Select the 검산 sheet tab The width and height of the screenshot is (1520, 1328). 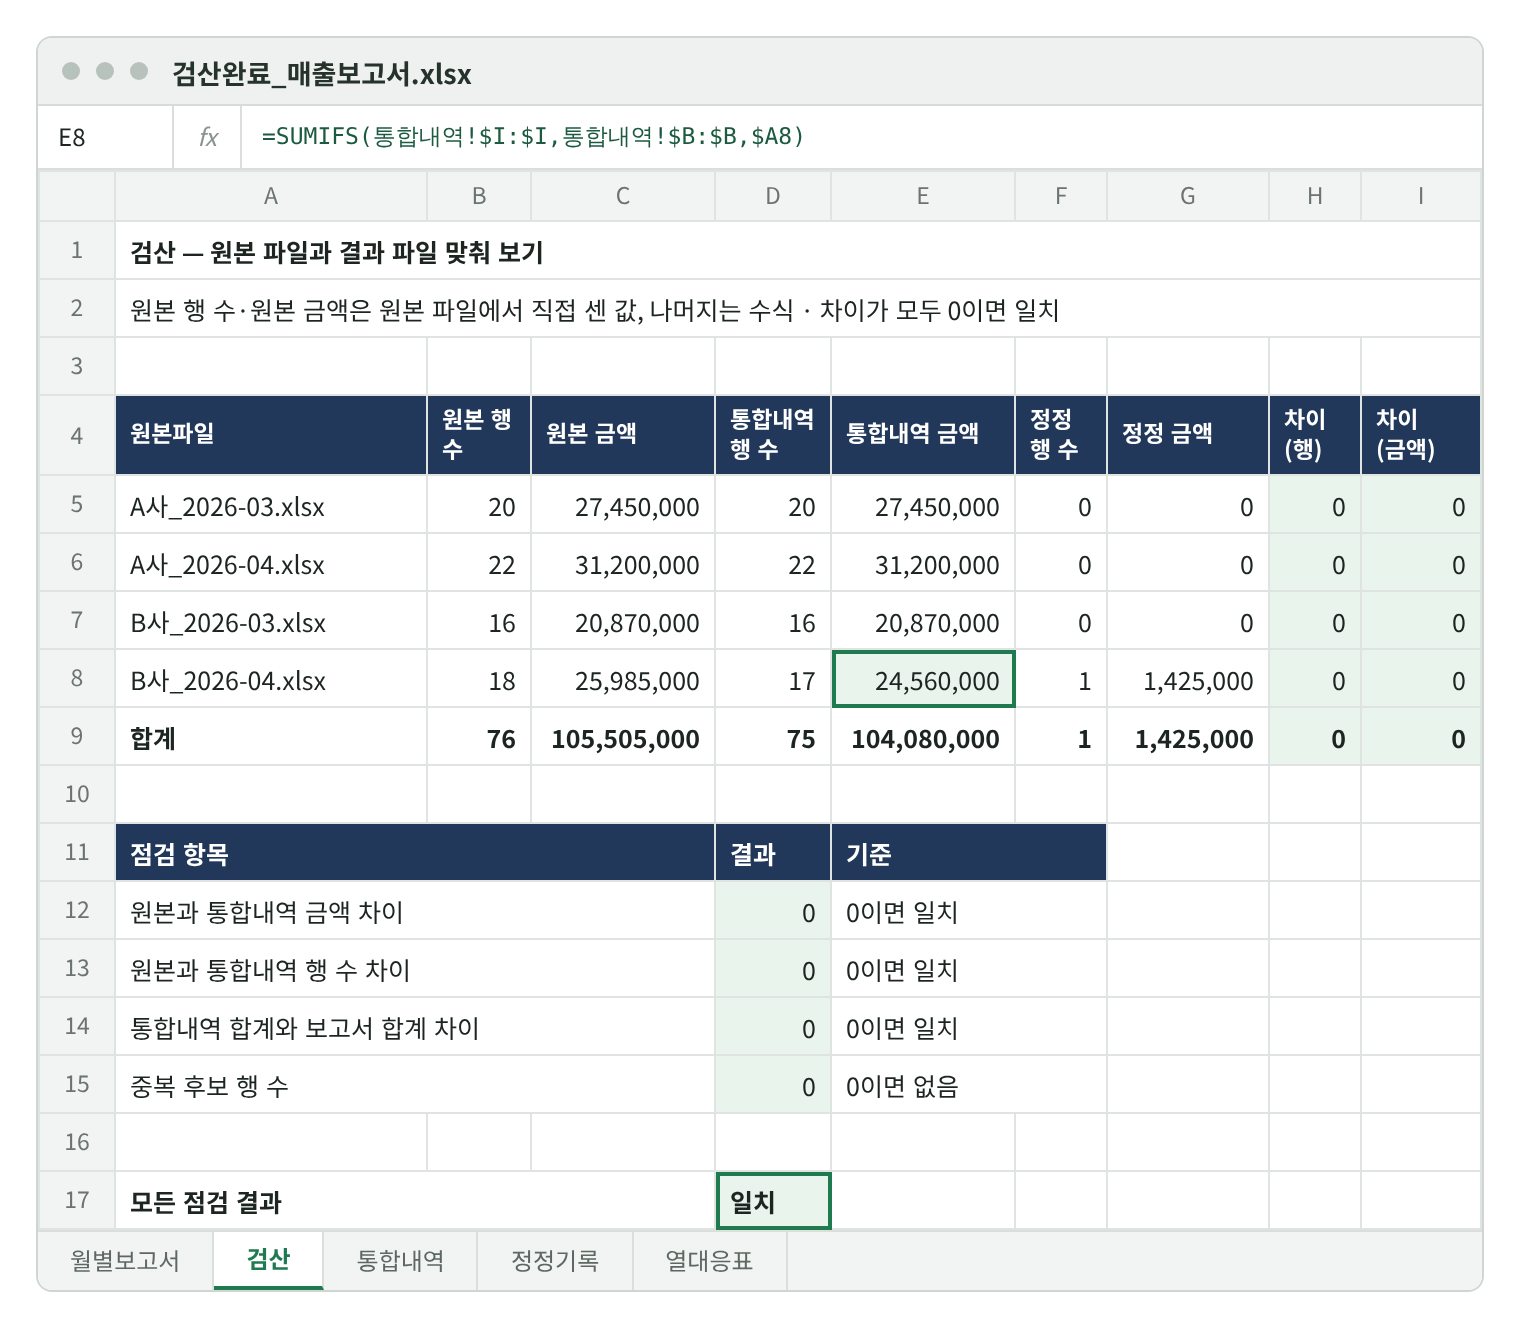(x=268, y=1260)
